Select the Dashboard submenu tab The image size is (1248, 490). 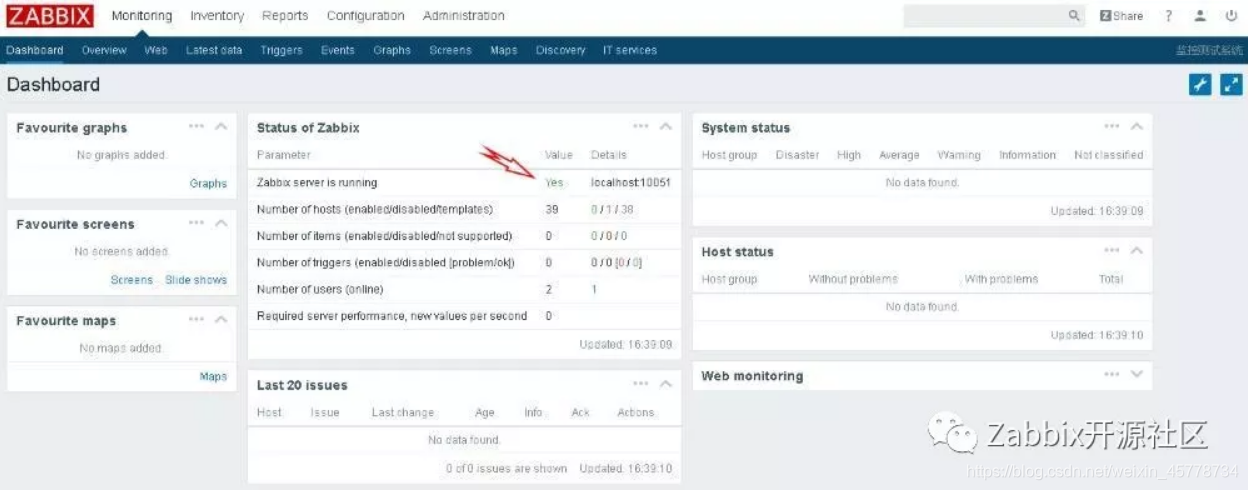35,50
